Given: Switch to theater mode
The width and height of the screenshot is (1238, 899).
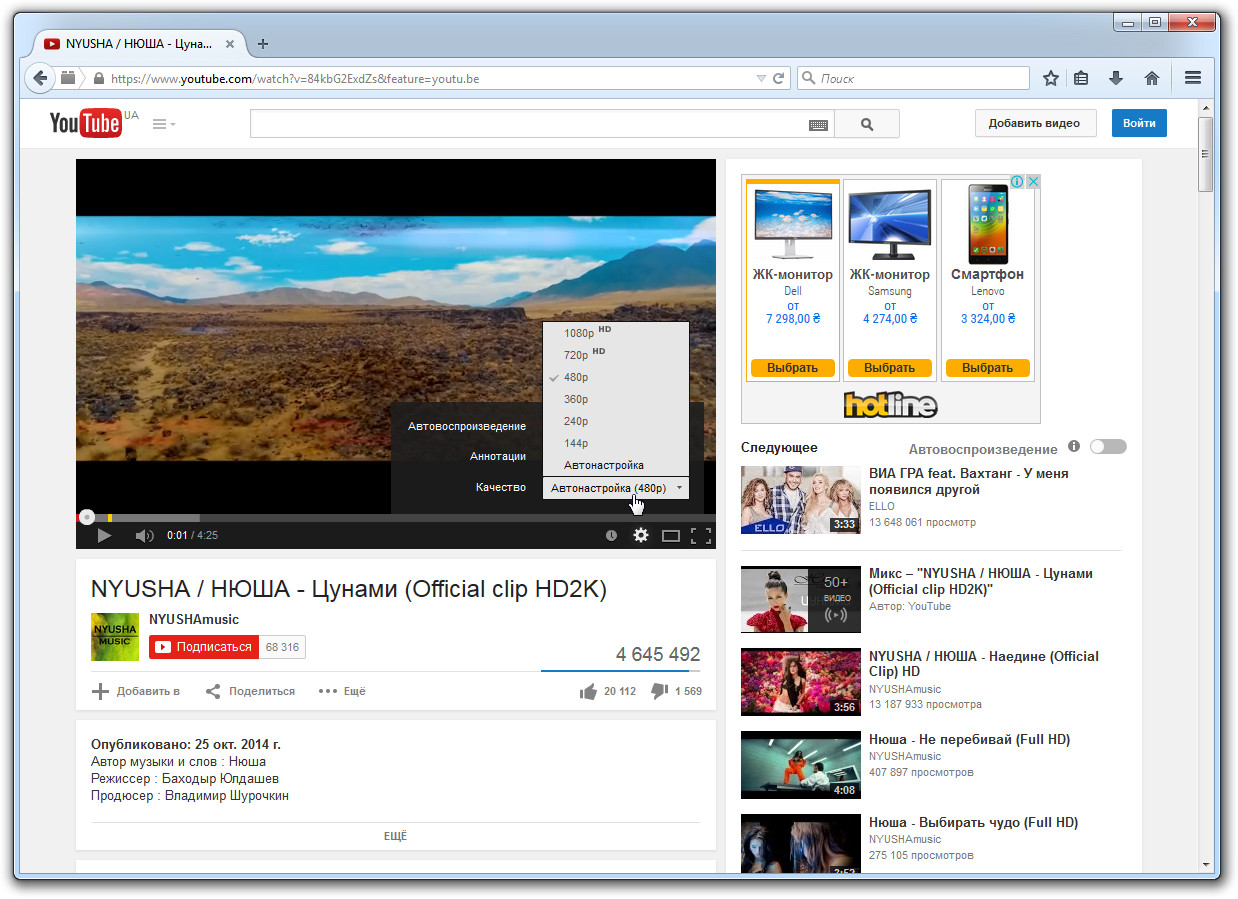Looking at the screenshot, I should point(671,536).
